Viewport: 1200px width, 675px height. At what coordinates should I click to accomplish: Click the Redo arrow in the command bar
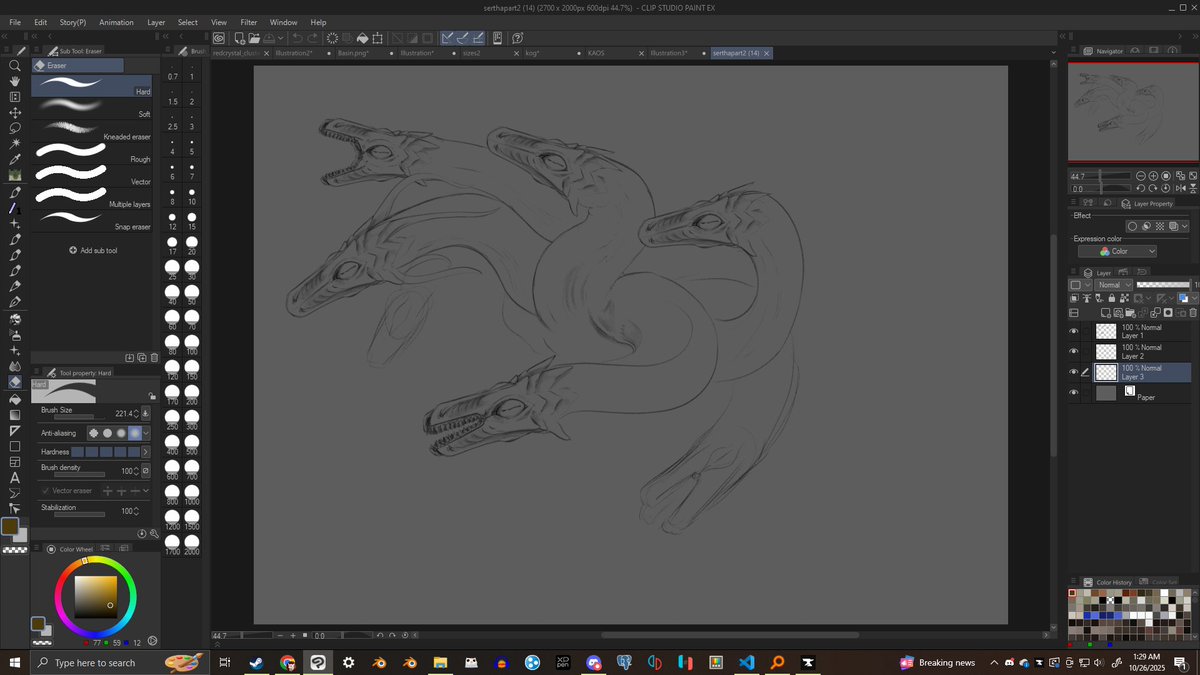tap(312, 38)
